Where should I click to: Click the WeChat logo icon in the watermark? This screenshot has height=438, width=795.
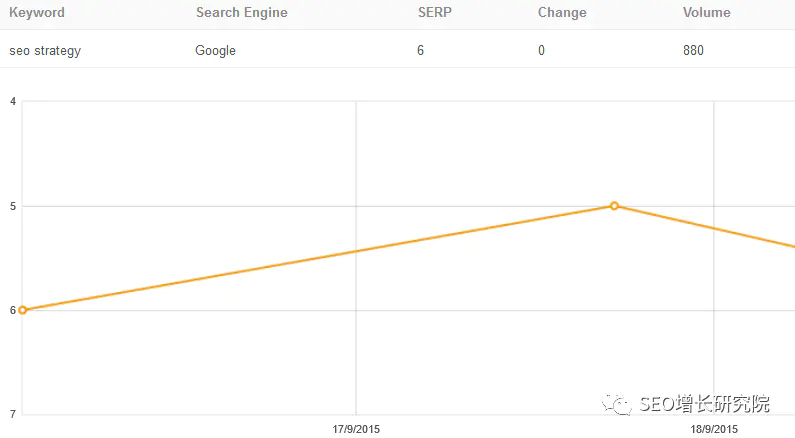(617, 404)
